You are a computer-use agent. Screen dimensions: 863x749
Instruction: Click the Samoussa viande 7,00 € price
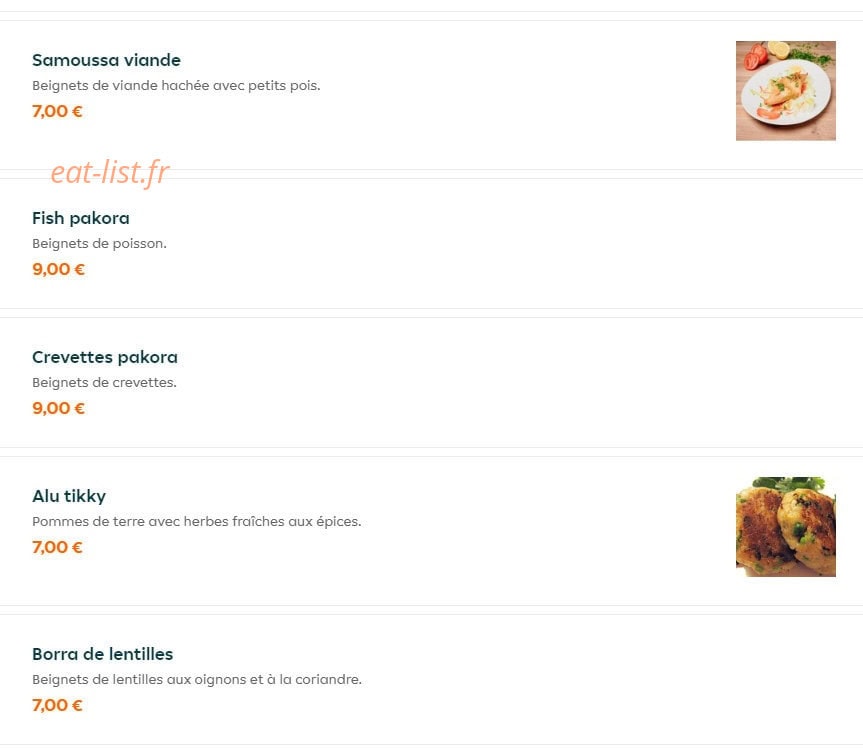tap(57, 111)
